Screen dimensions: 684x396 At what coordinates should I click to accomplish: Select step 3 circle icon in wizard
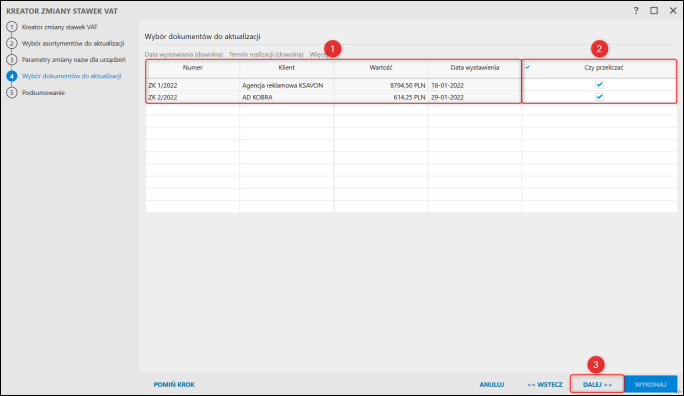[12, 60]
